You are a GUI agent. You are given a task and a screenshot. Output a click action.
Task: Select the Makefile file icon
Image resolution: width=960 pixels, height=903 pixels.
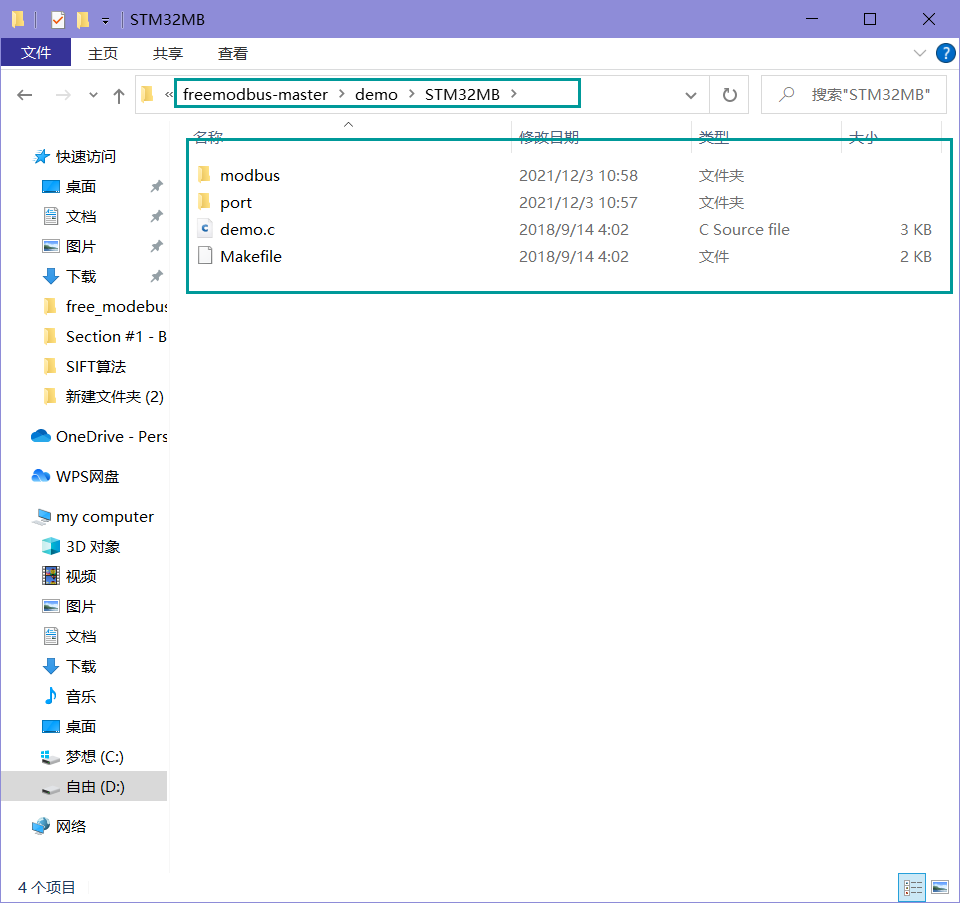(204, 256)
